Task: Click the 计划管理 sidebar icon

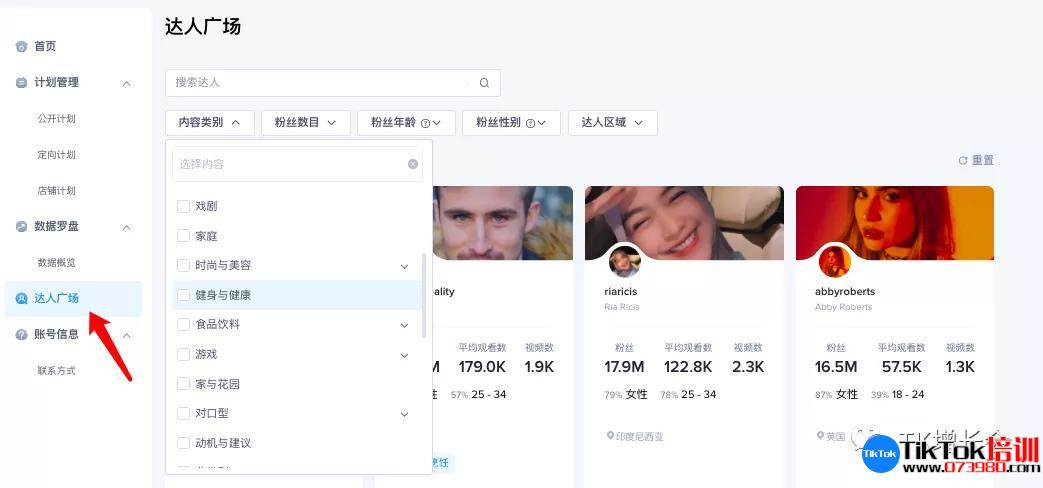Action: [21, 82]
